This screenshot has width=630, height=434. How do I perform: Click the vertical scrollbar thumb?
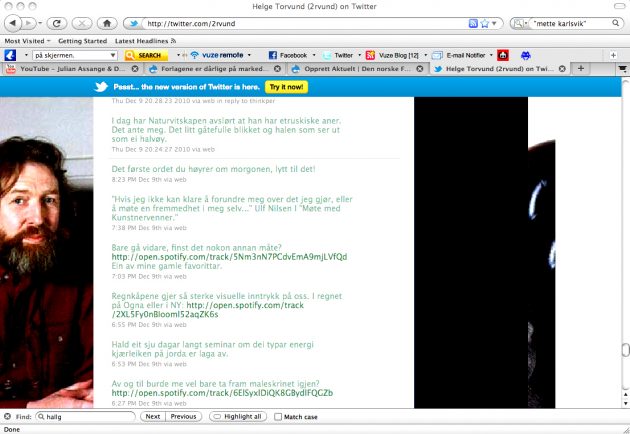click(626, 350)
